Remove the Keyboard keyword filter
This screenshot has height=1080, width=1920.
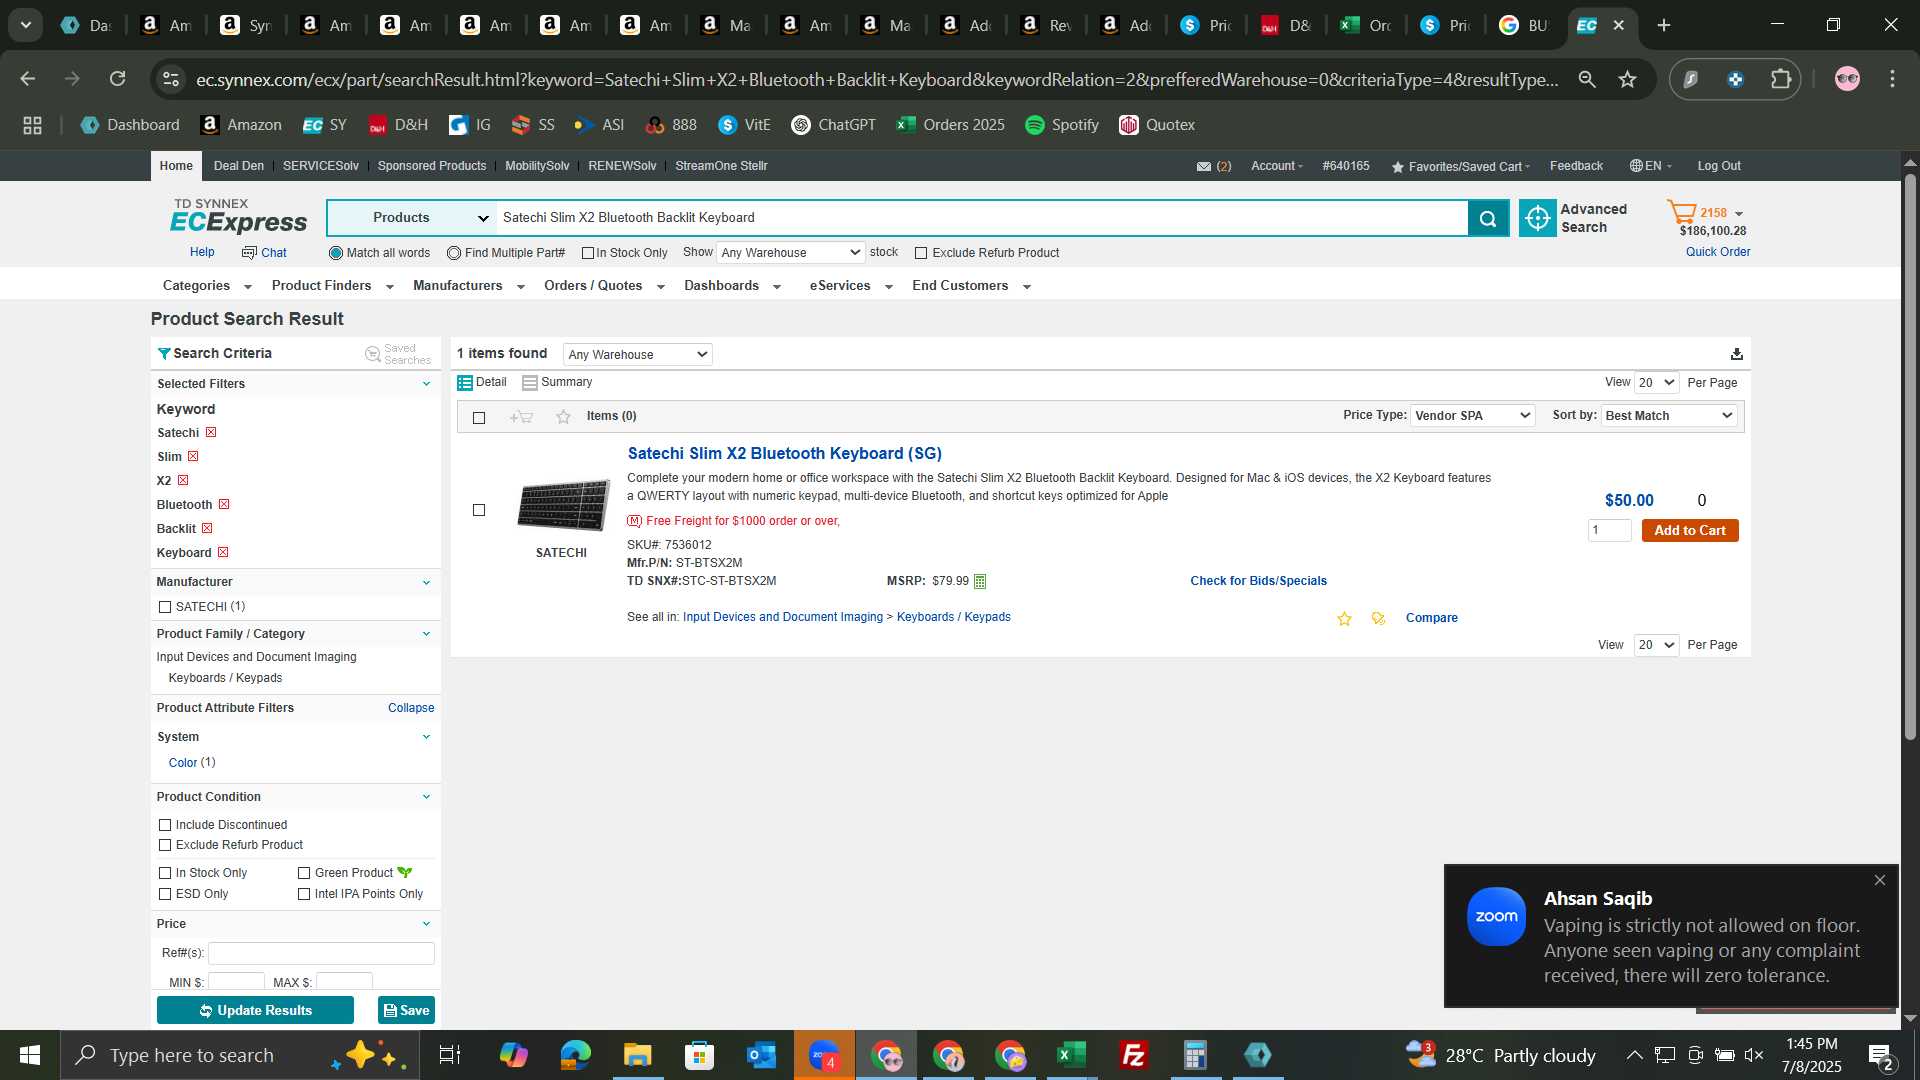[223, 553]
